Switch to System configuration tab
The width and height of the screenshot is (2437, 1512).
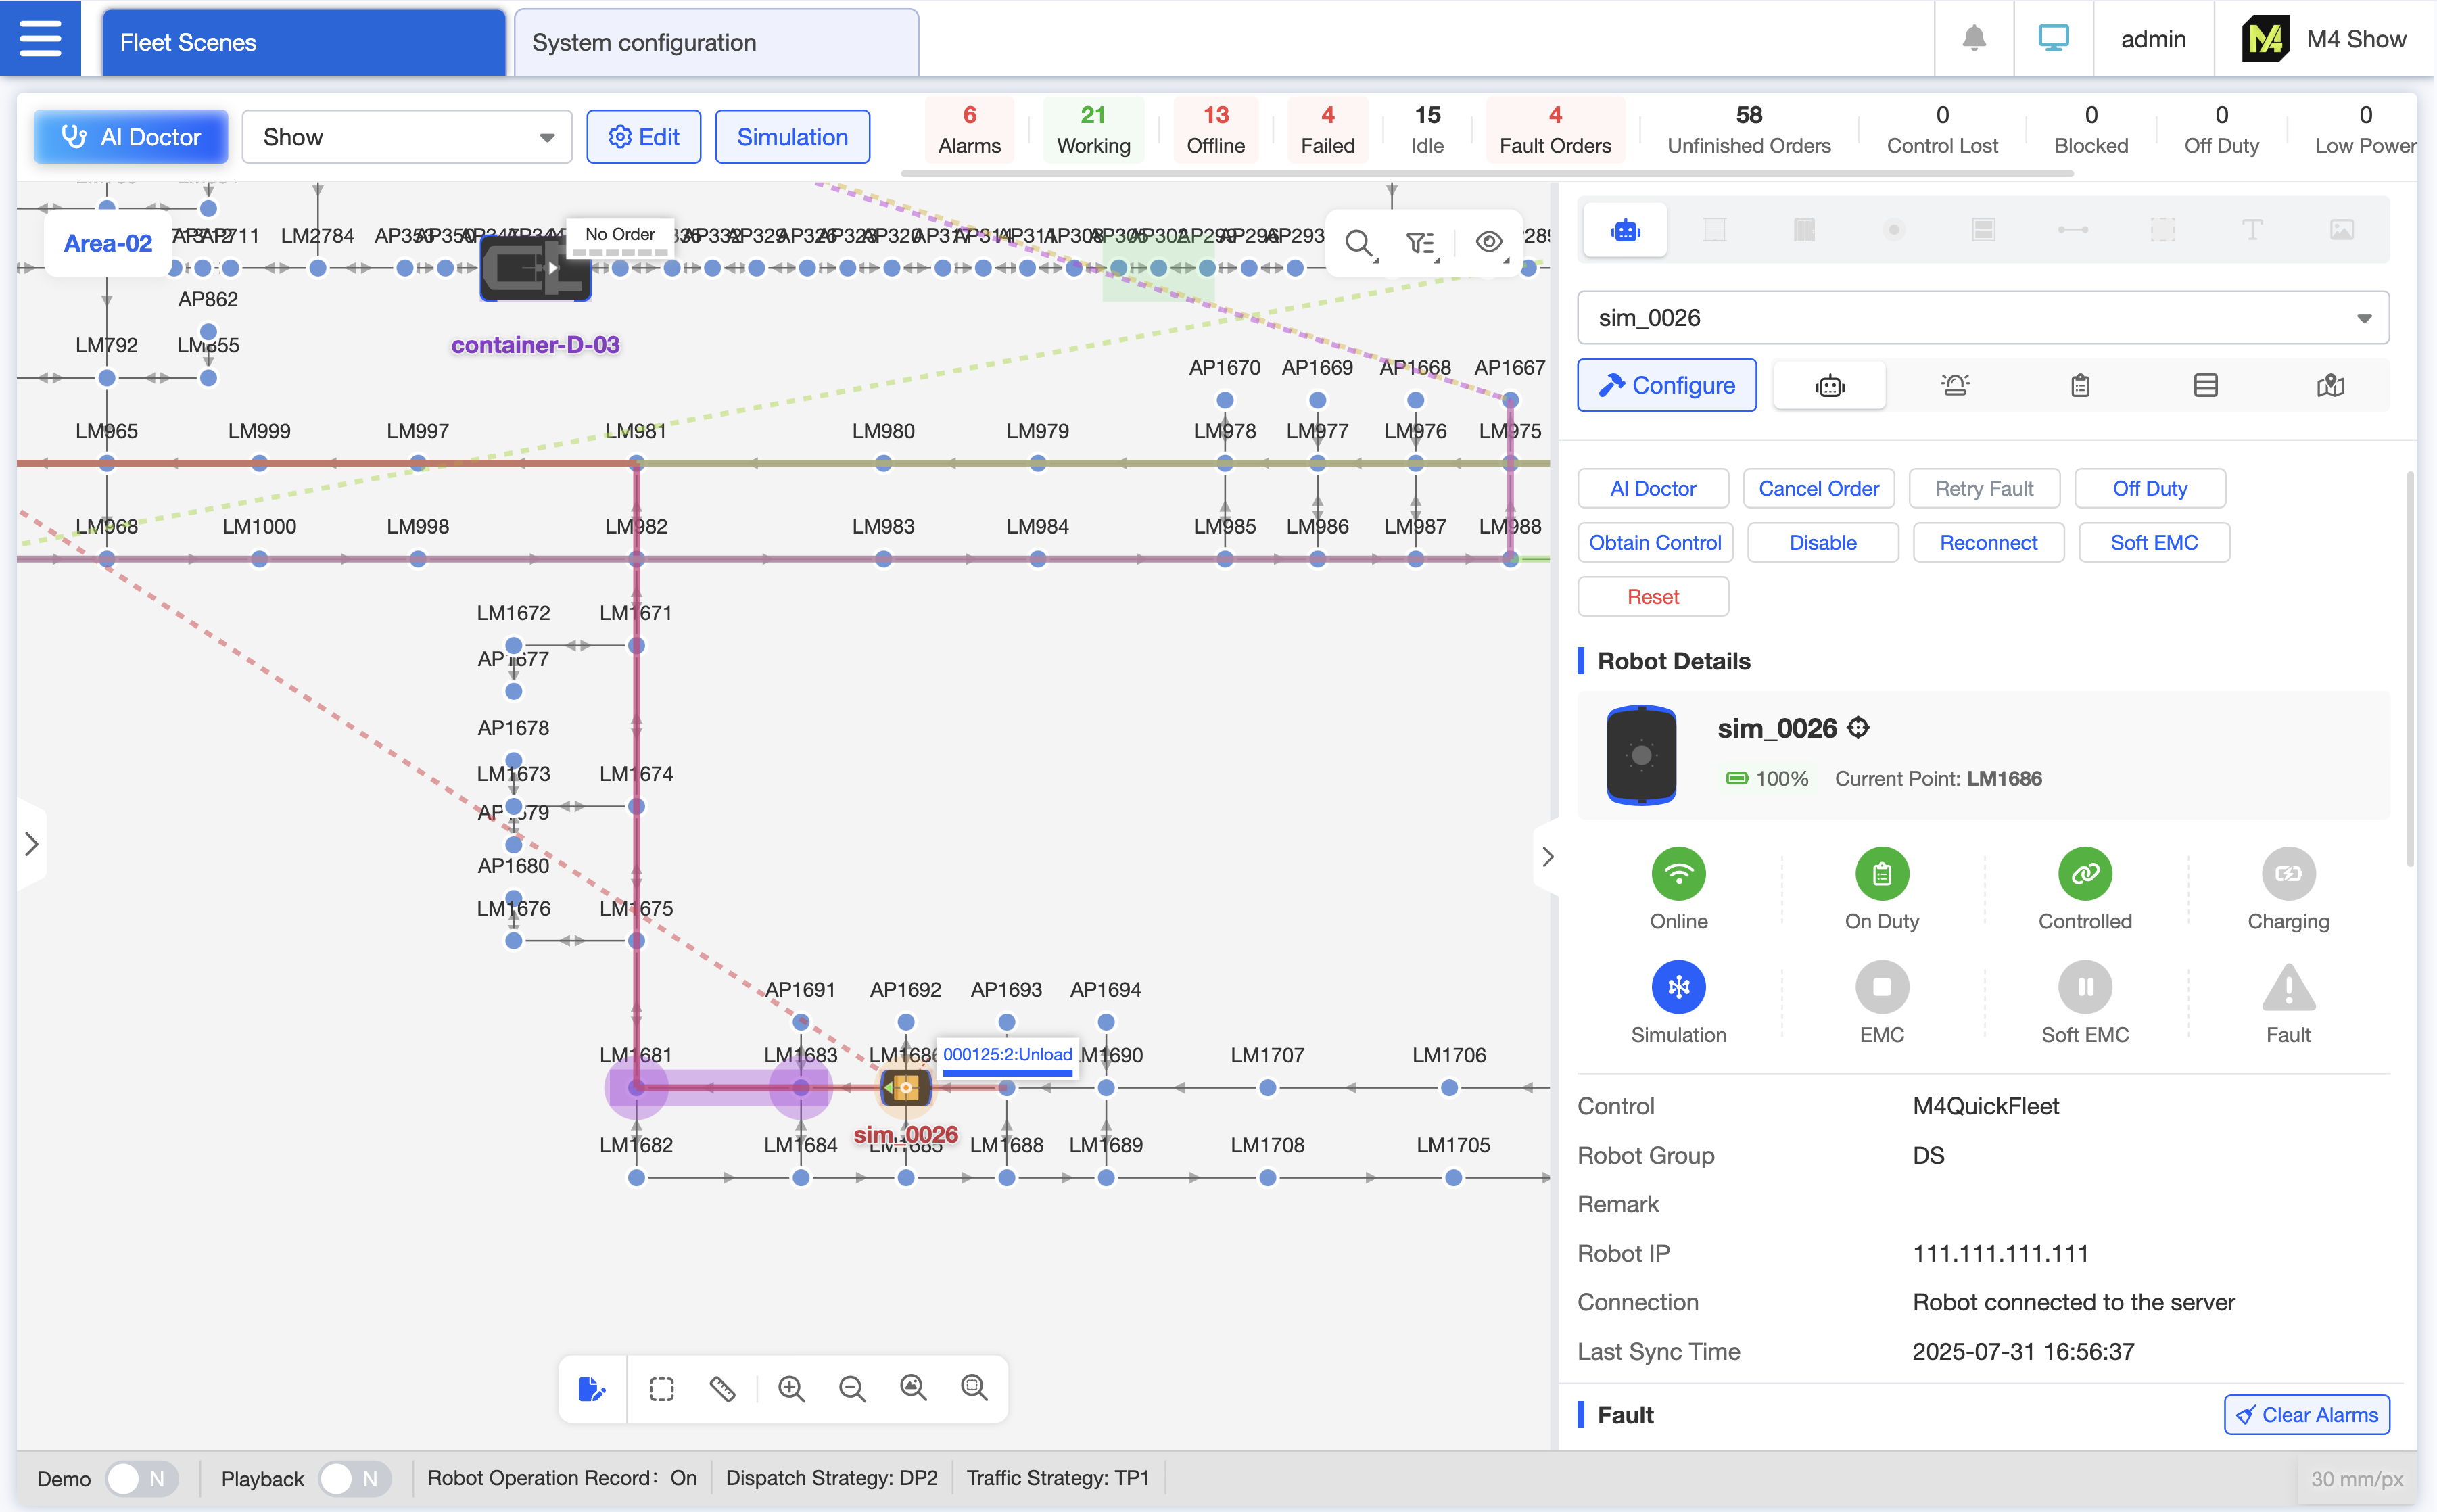tap(716, 42)
